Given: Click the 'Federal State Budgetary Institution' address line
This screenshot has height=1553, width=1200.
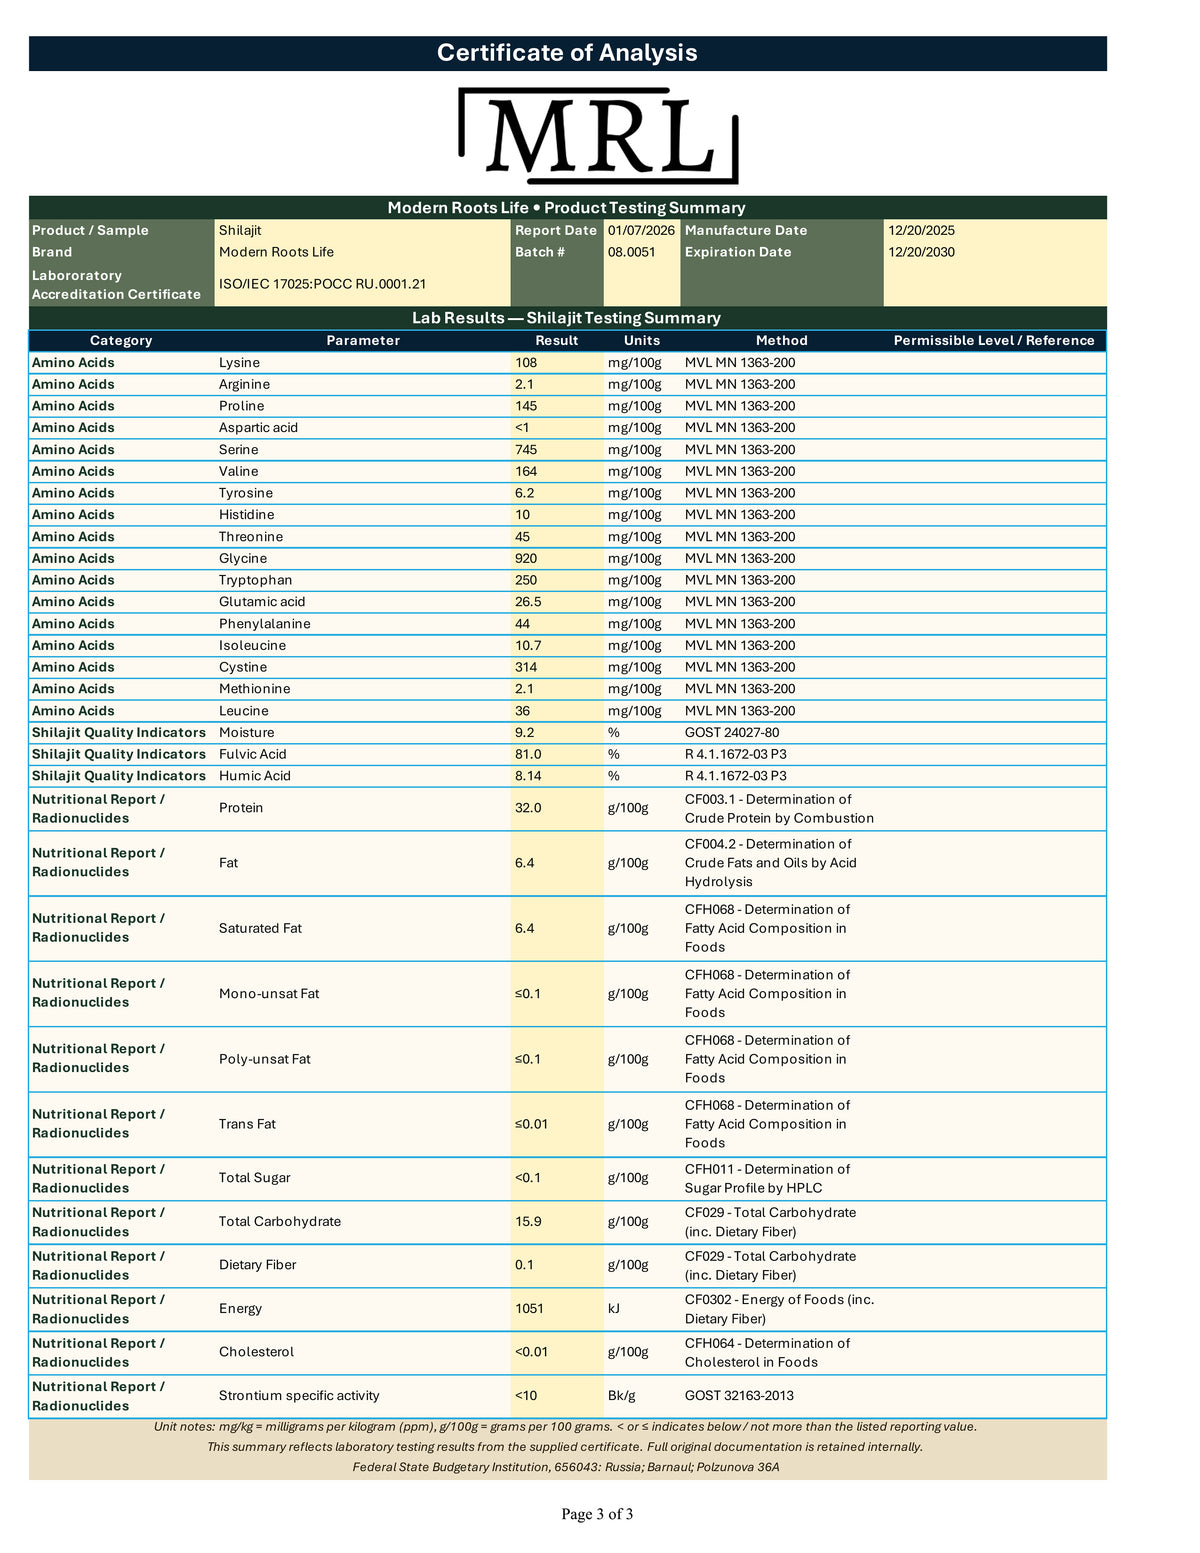Looking at the screenshot, I should (566, 1467).
